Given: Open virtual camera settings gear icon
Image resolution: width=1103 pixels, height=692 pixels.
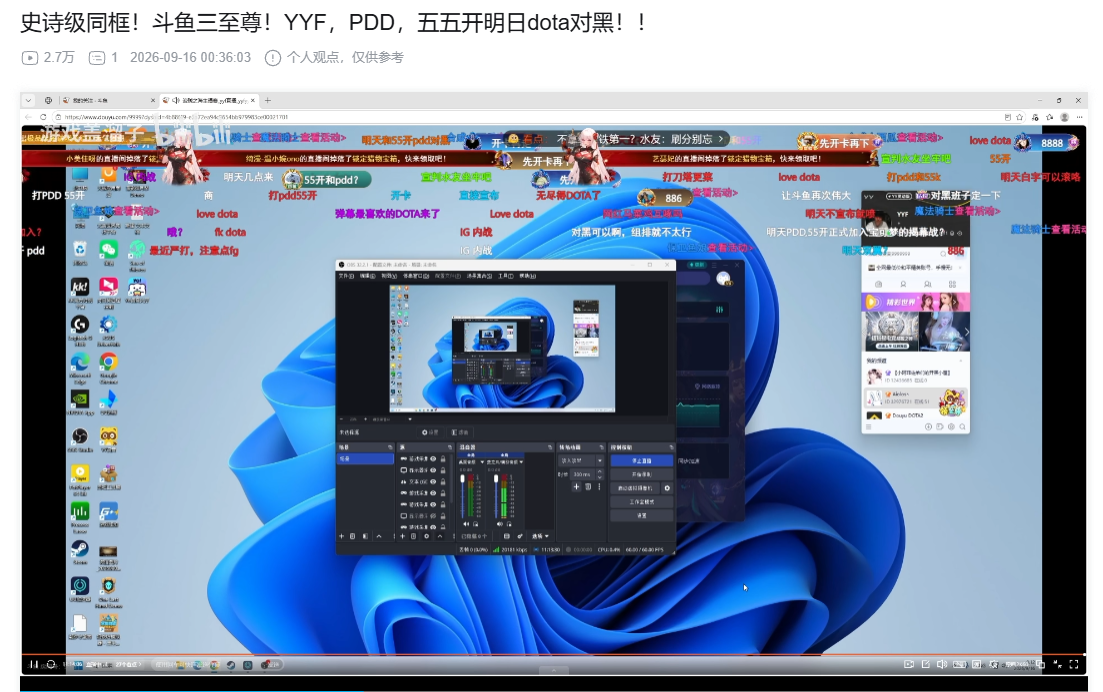Looking at the screenshot, I should 667,488.
